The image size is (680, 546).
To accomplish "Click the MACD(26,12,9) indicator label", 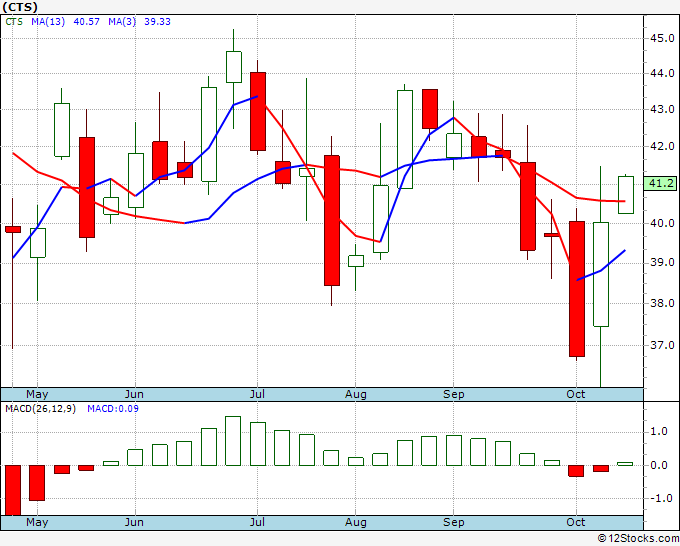I will point(40,409).
